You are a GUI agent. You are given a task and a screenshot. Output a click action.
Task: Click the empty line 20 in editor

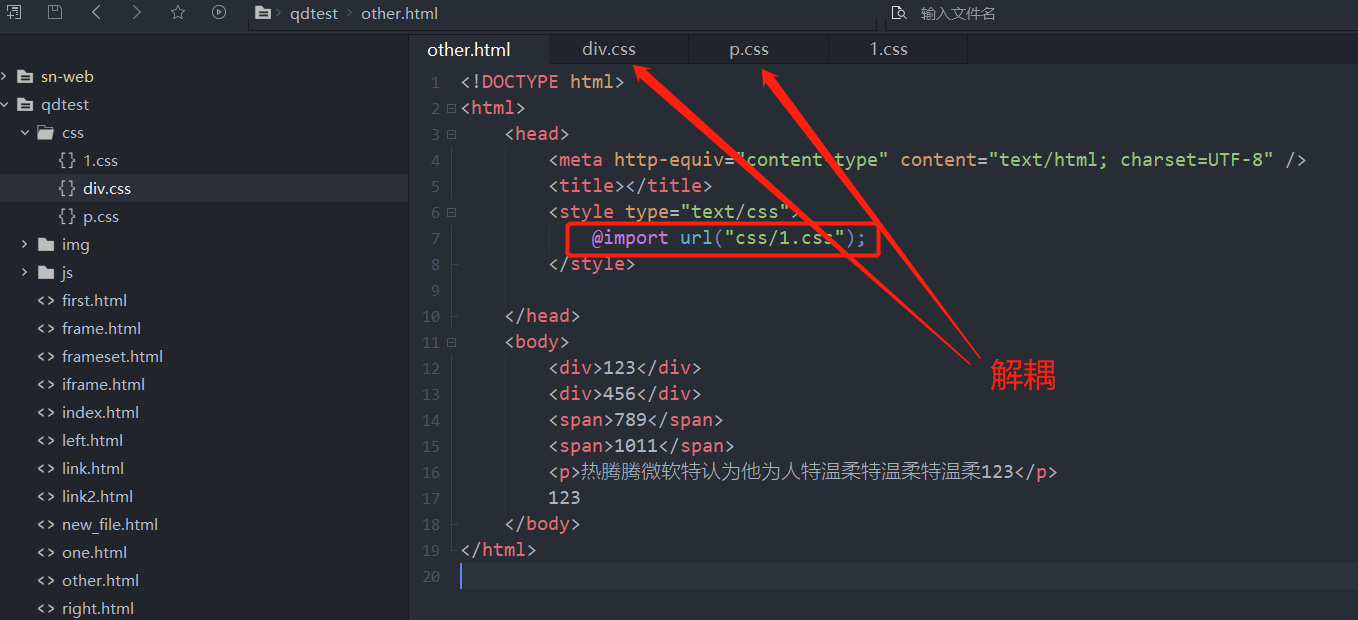pos(909,576)
